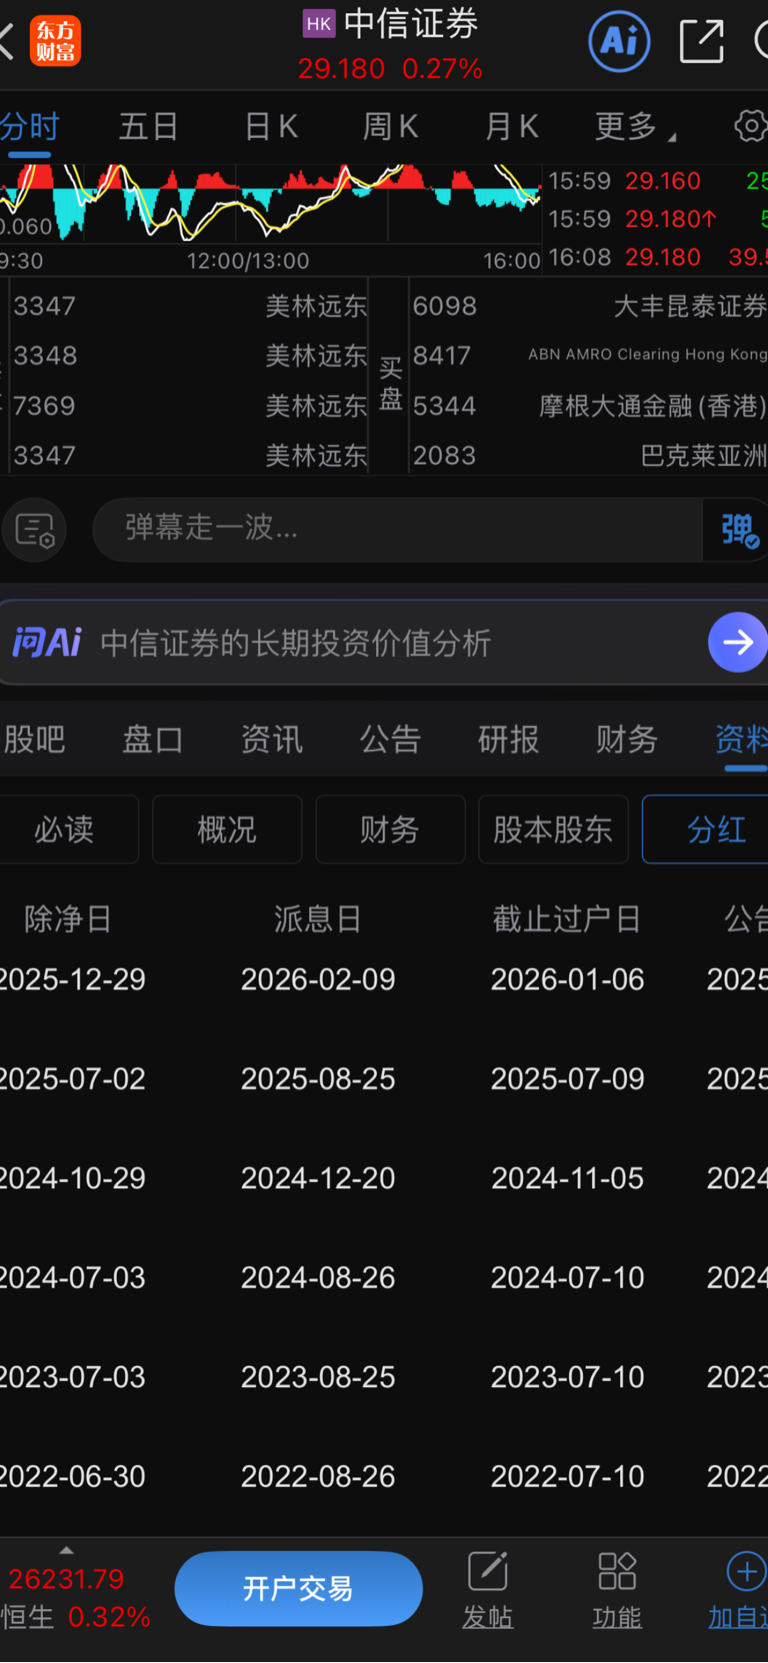Select record date 2026-01-06
This screenshot has height=1663, width=768.
[x=567, y=979]
